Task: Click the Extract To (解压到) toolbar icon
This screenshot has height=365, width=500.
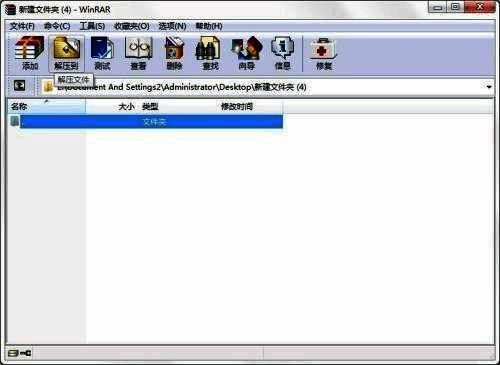Action: pos(66,53)
